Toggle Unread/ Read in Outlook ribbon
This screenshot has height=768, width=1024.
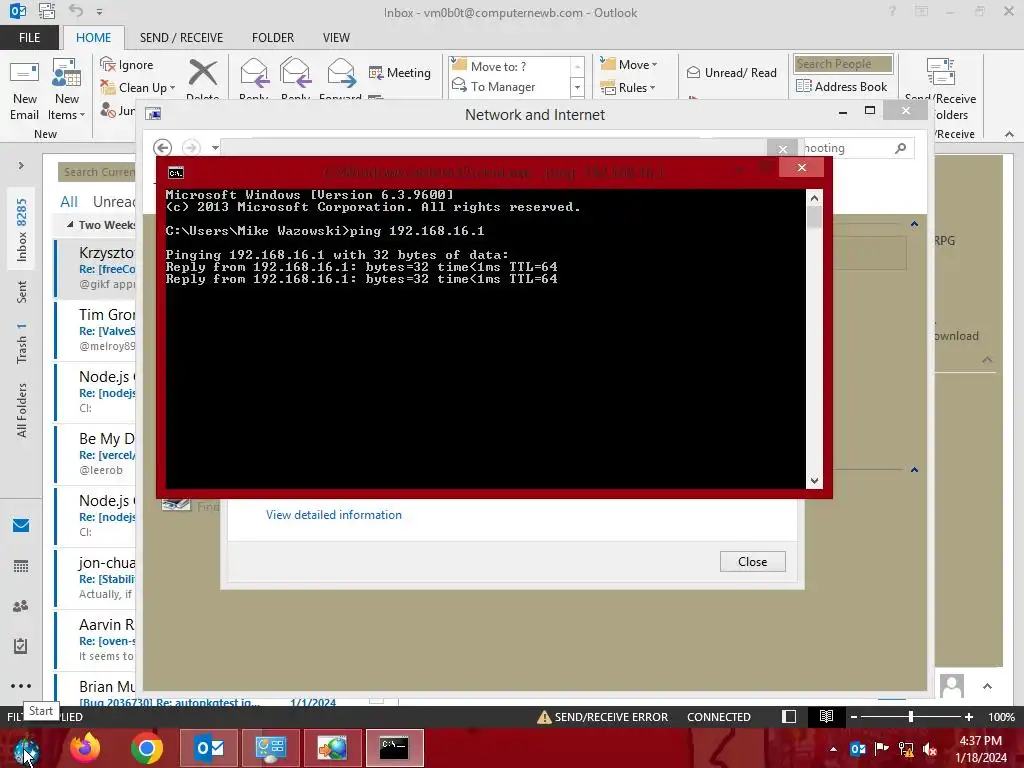point(732,72)
